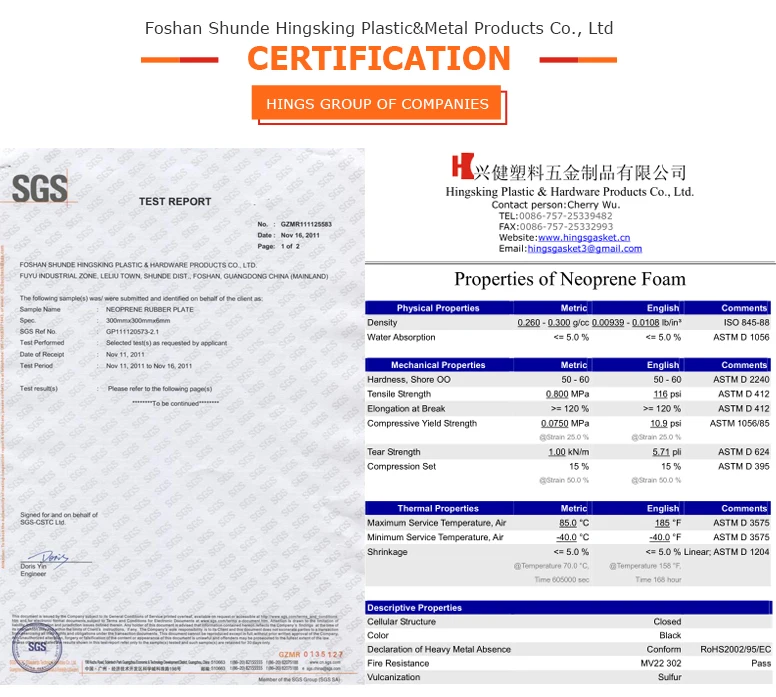Select the Descriptive Properties section header

pos(414,607)
